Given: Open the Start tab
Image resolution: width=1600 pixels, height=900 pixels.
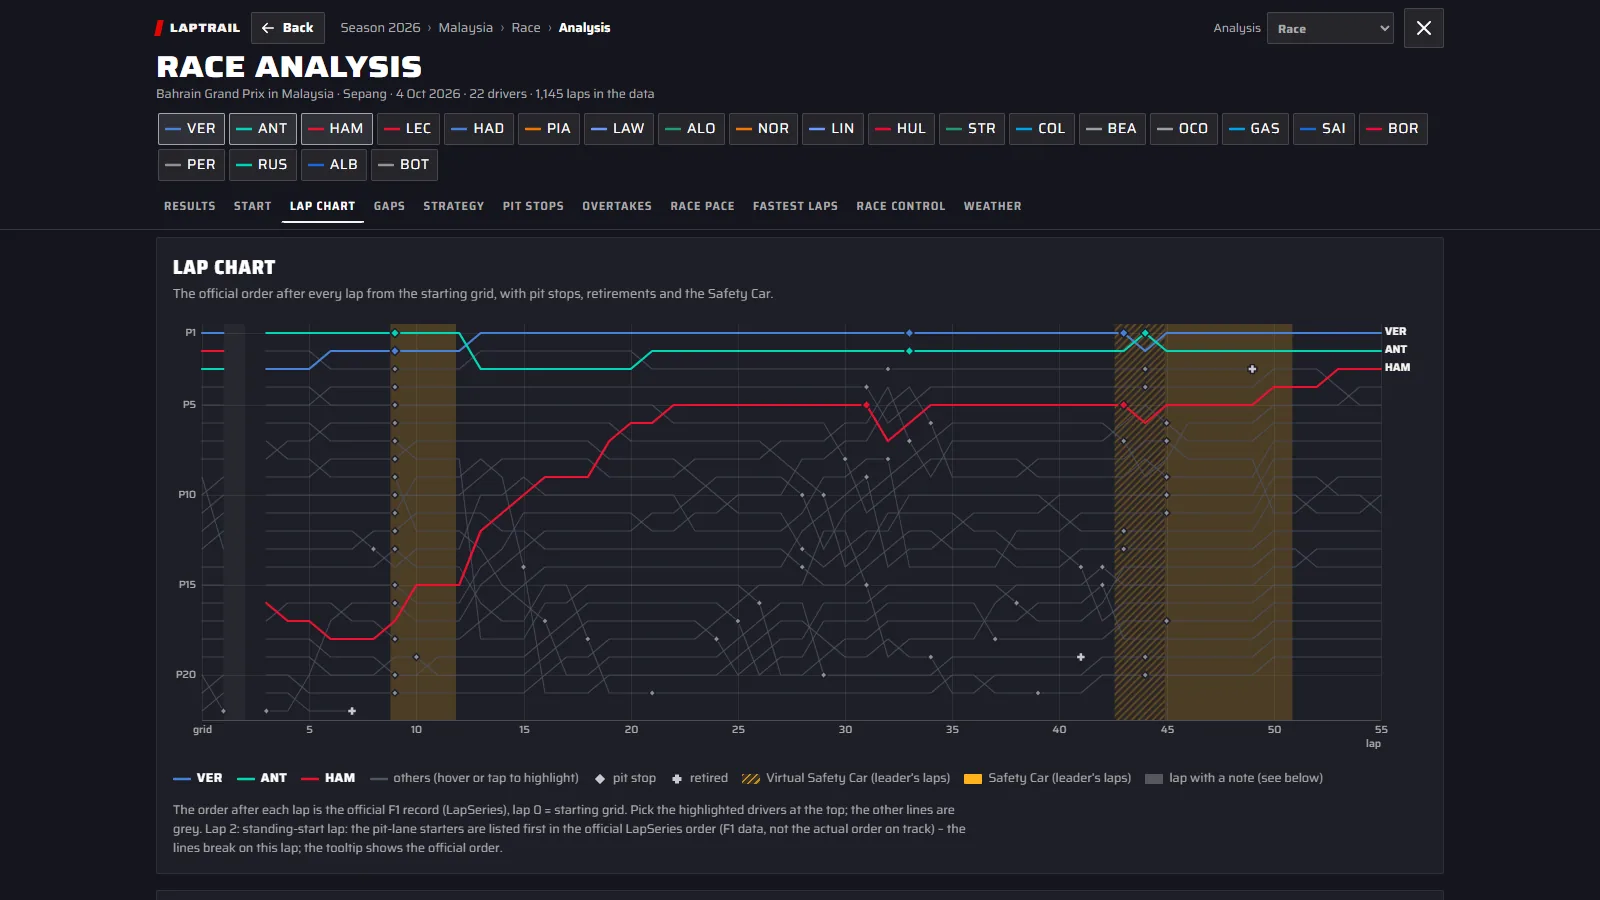Looking at the screenshot, I should (253, 206).
